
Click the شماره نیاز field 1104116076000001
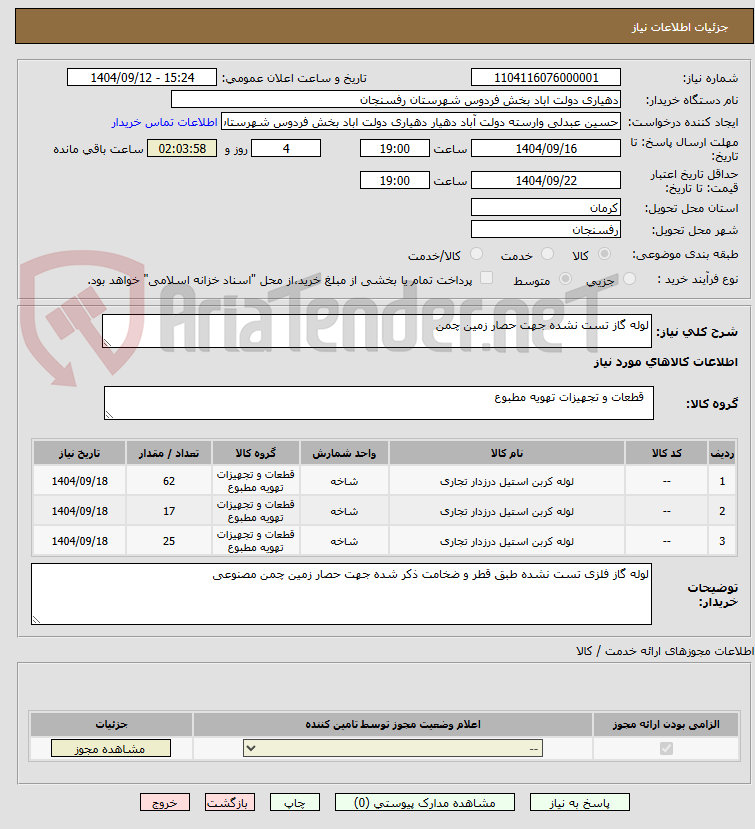[x=546, y=78]
